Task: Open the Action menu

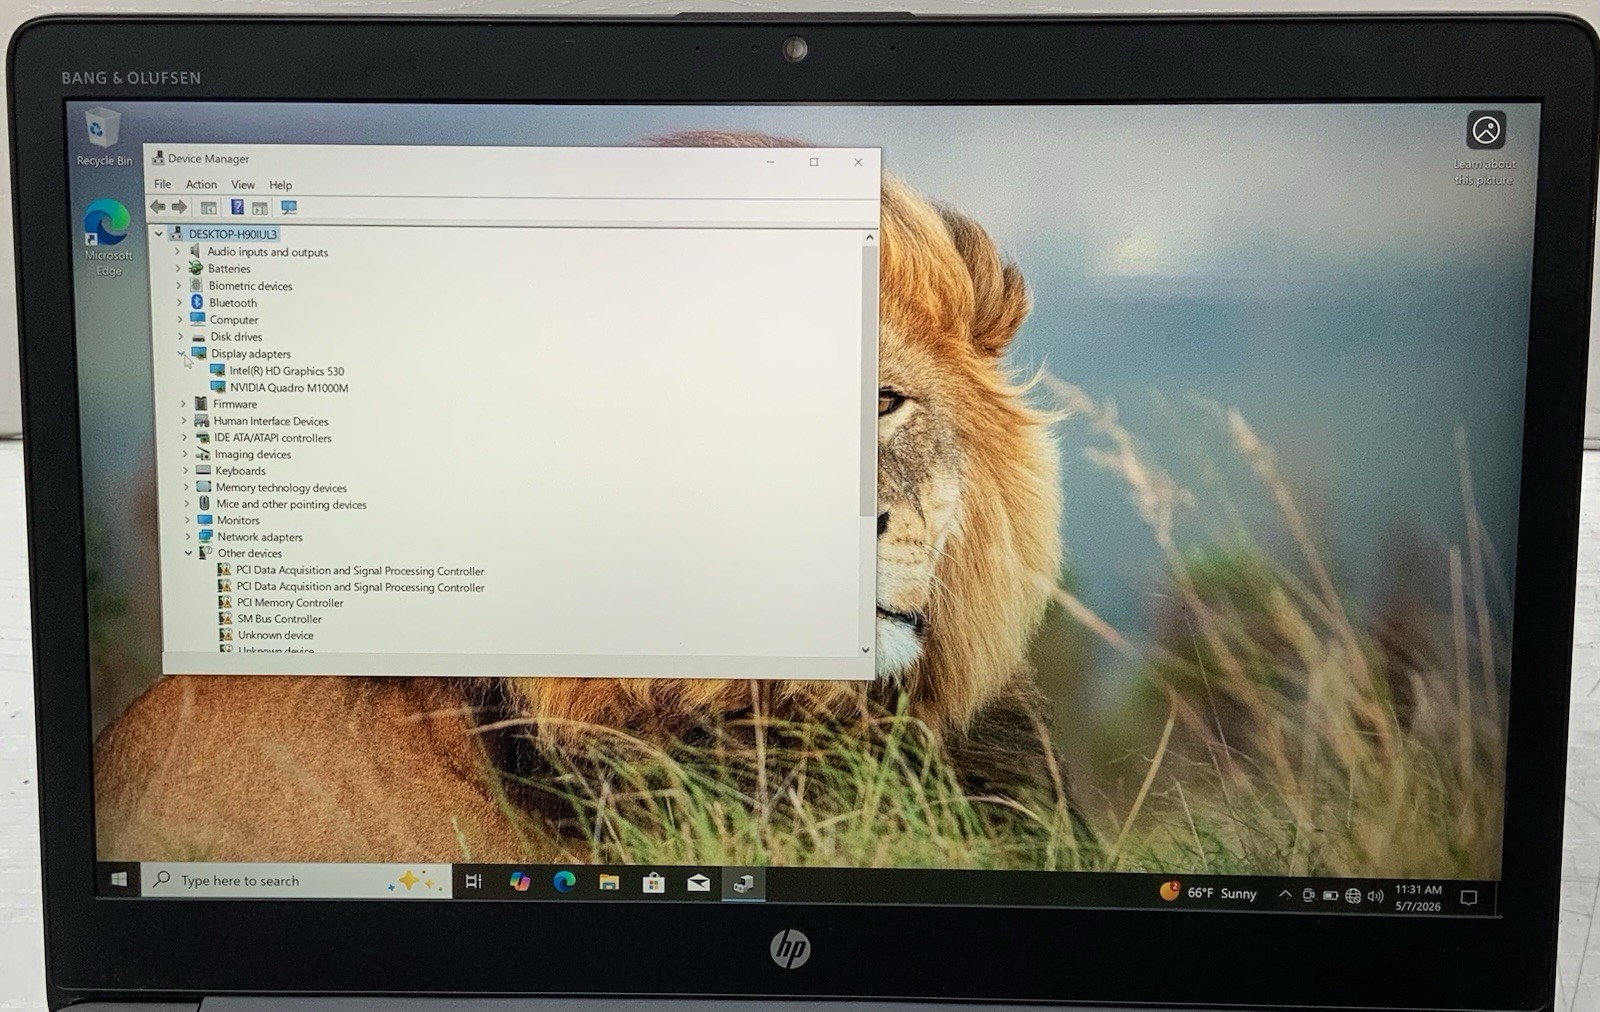Action: [201, 184]
